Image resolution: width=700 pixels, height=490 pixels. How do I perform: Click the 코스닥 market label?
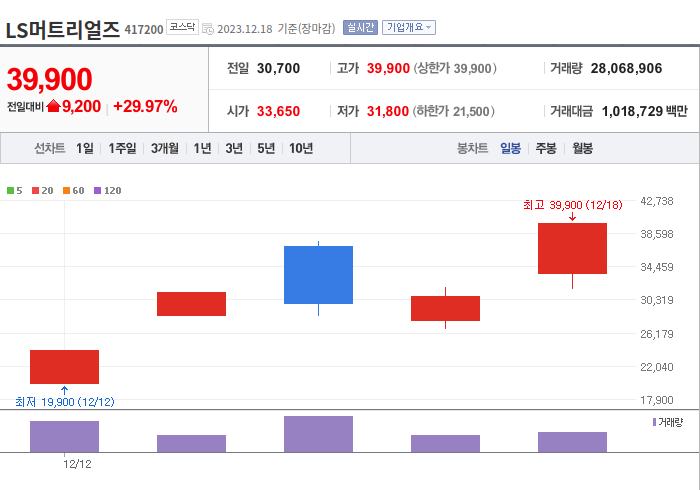(x=182, y=27)
